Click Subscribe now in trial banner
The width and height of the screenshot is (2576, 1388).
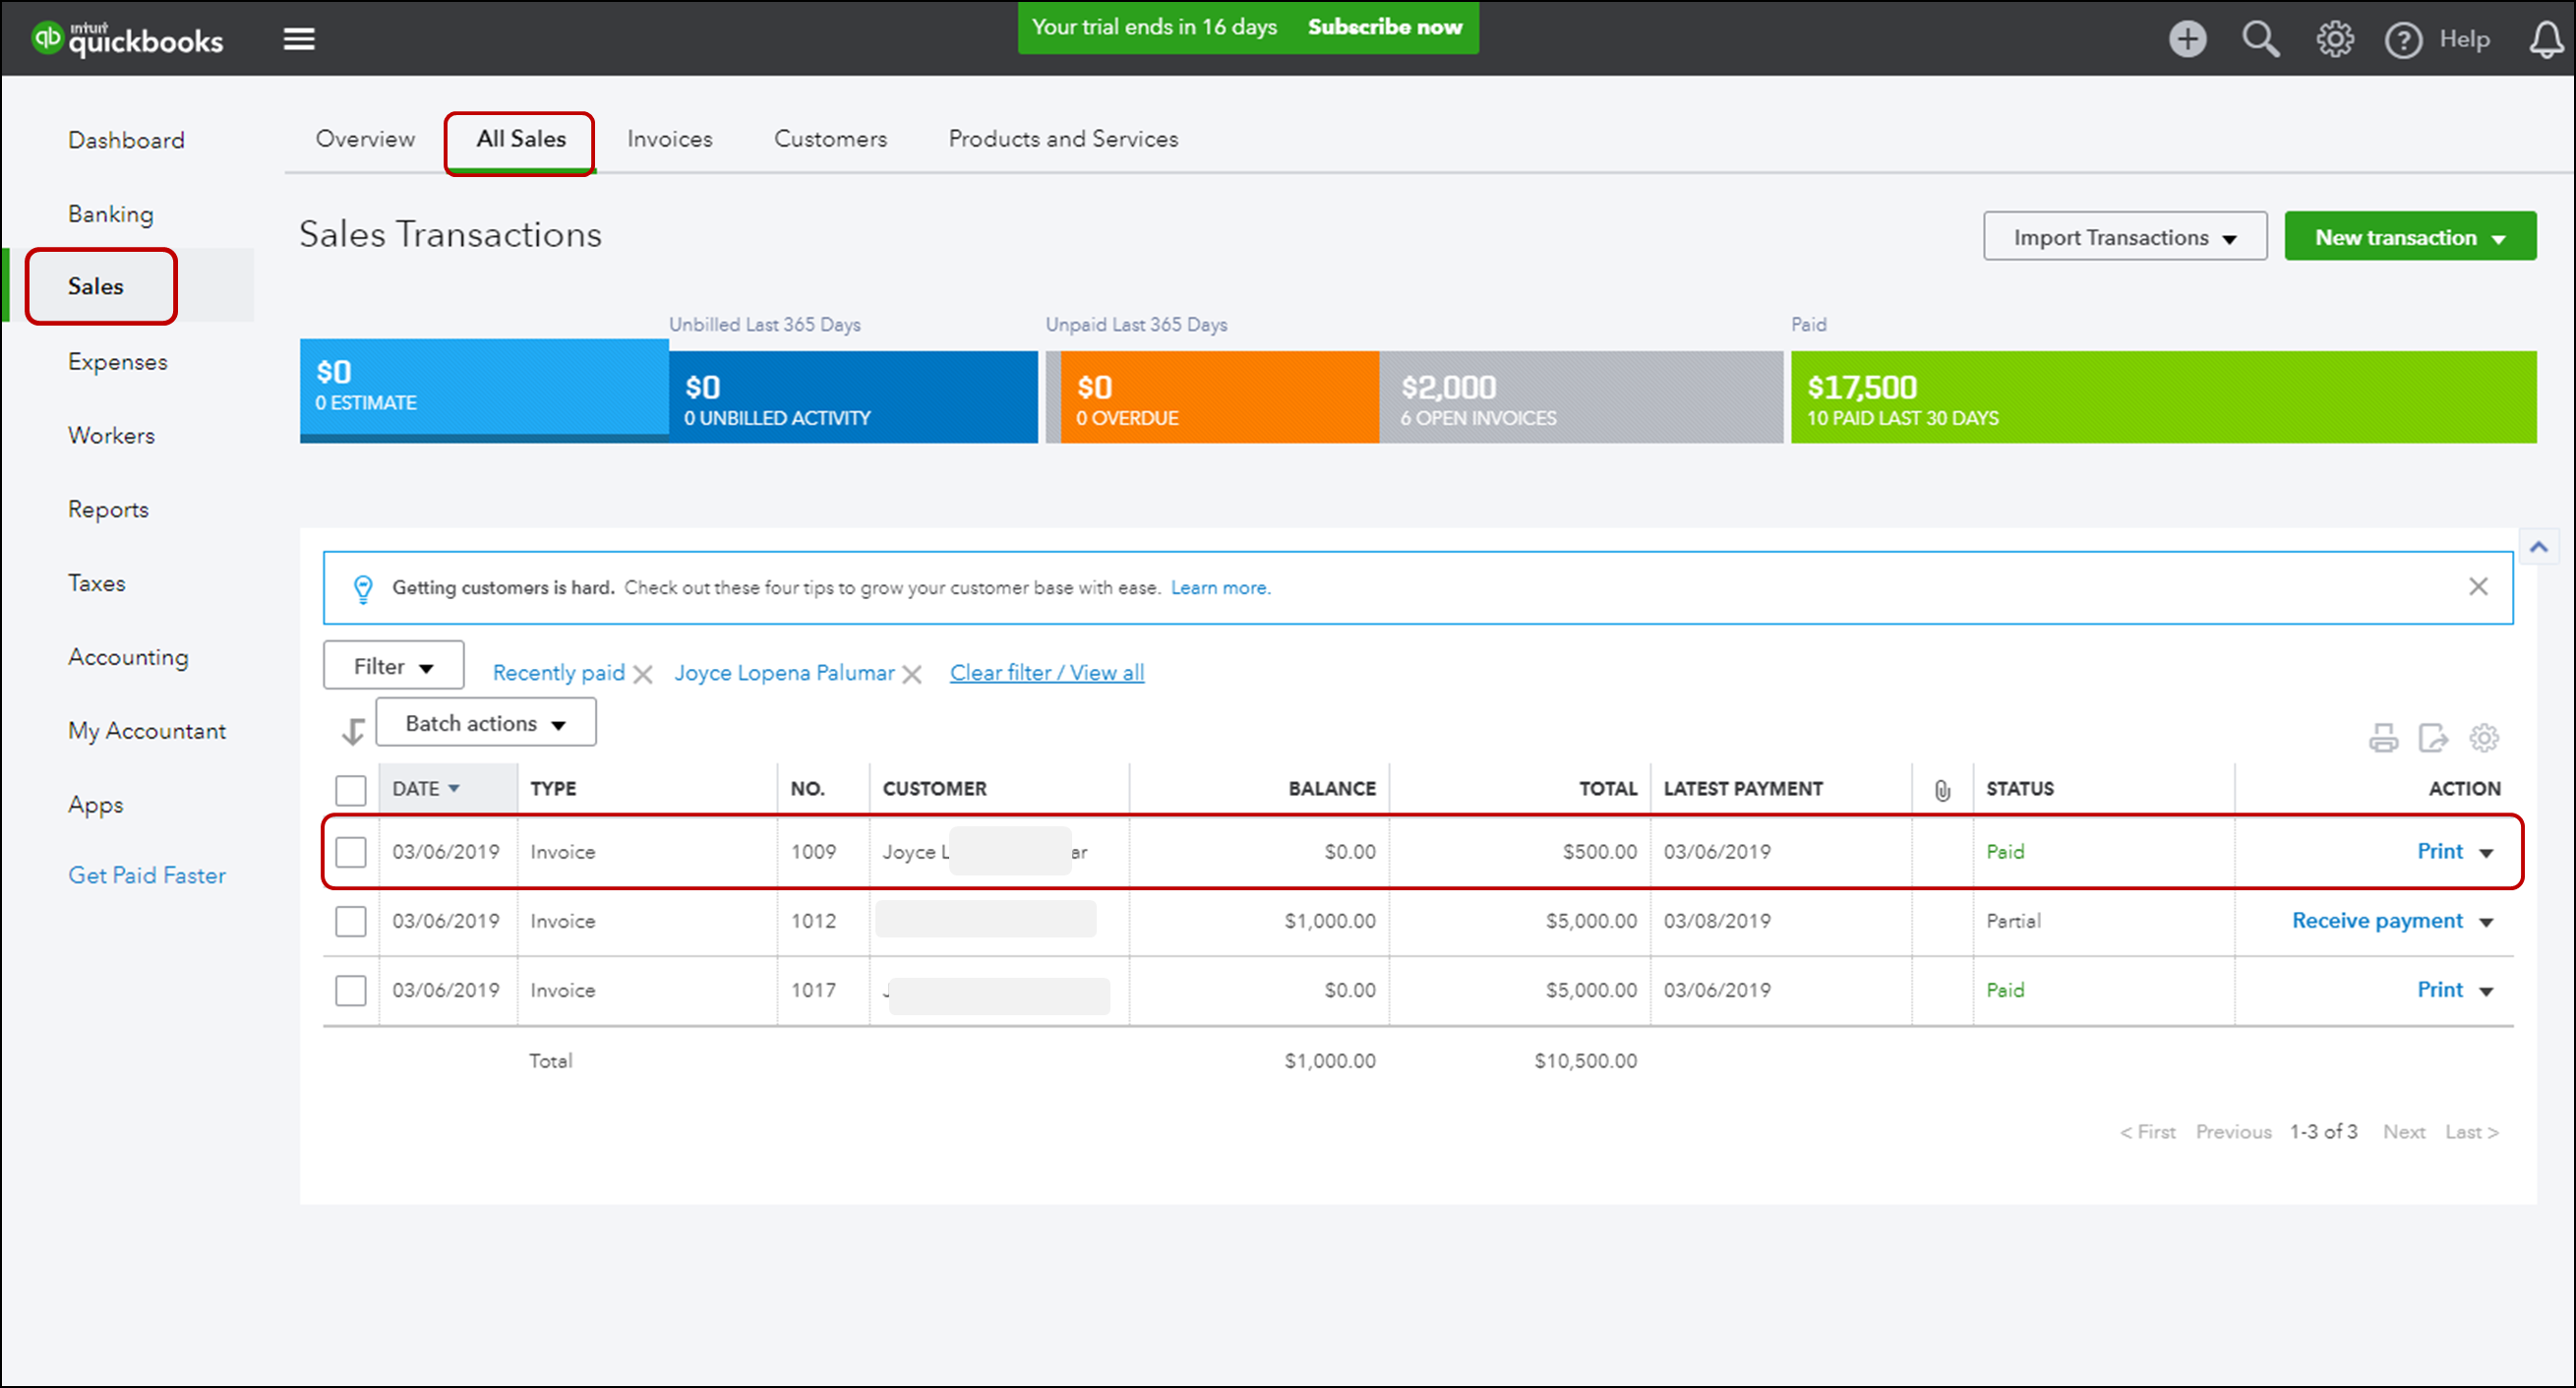point(1384,27)
